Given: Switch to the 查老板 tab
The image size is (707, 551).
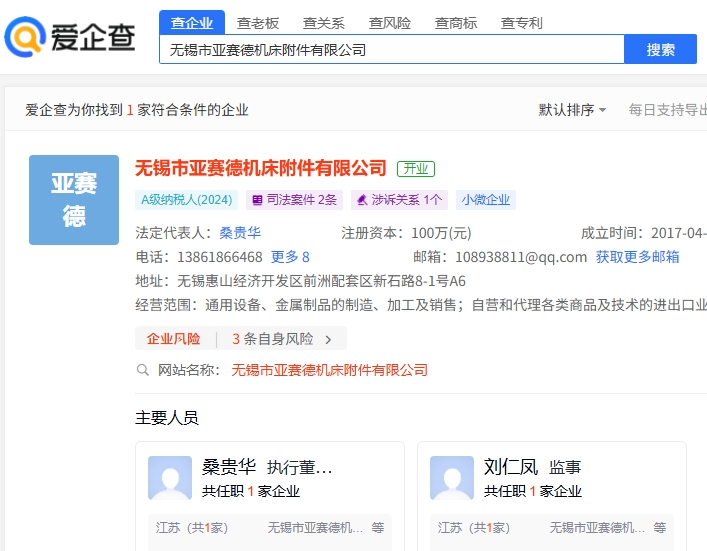Looking at the screenshot, I should click(x=258, y=23).
